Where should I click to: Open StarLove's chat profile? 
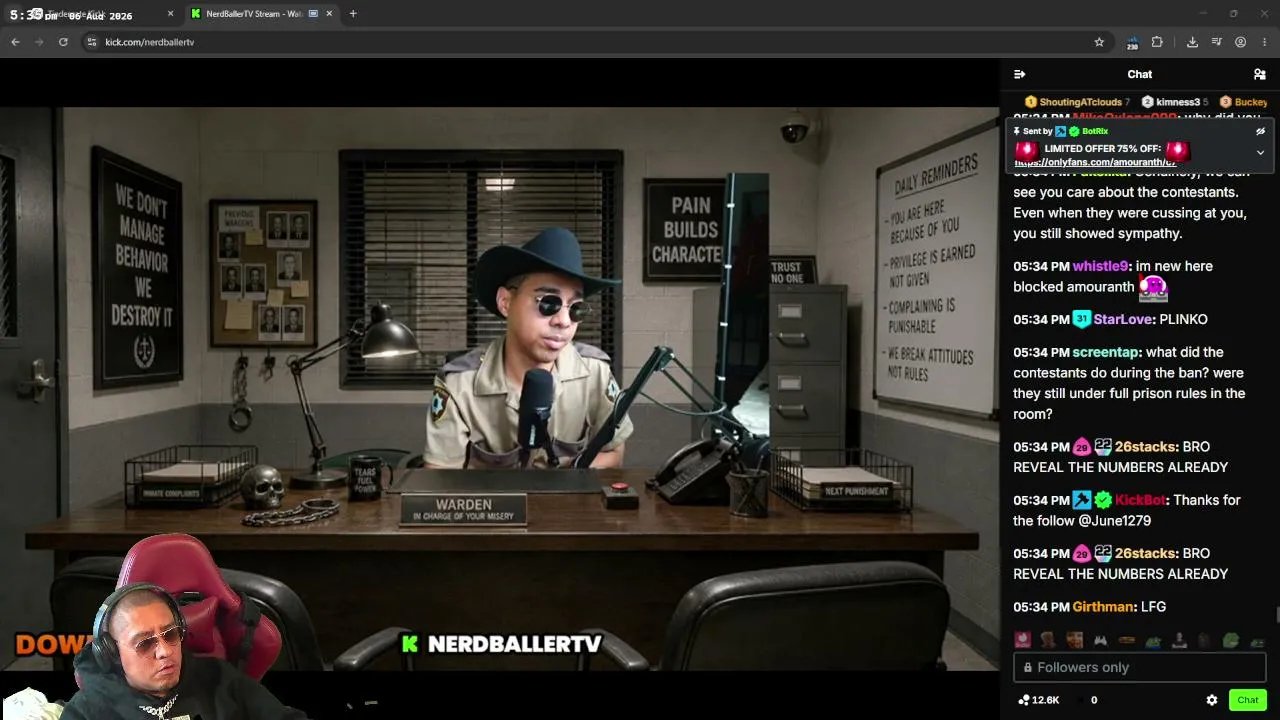coord(1122,319)
